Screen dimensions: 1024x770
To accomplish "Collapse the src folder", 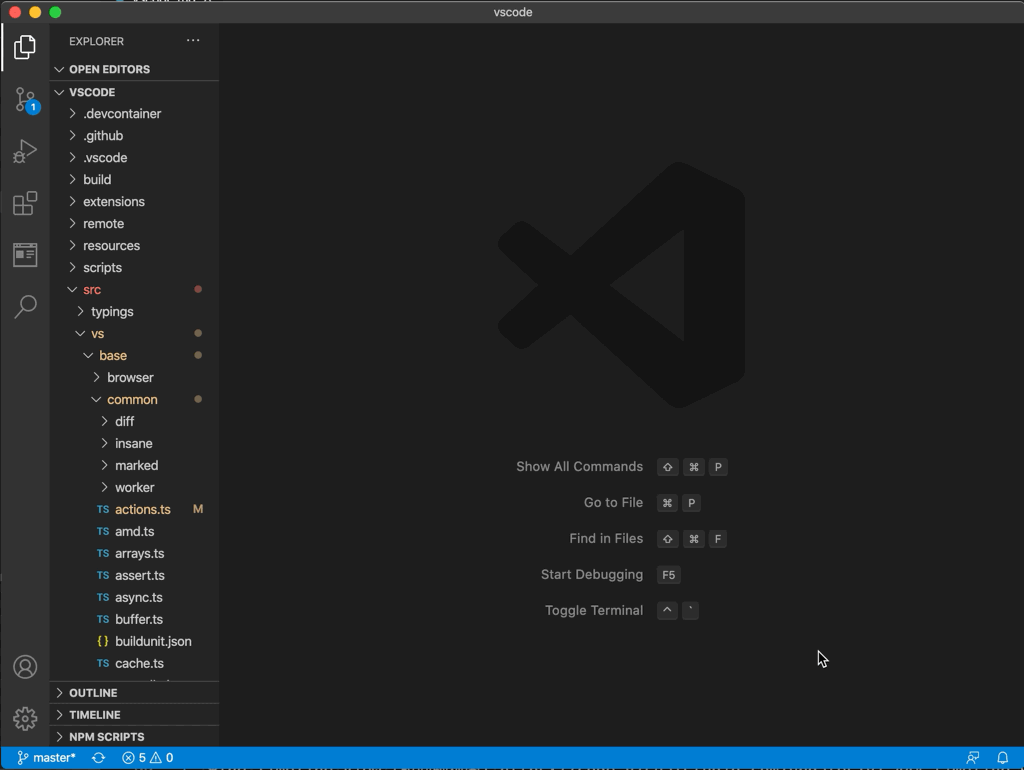I will pyautogui.click(x=92, y=290).
